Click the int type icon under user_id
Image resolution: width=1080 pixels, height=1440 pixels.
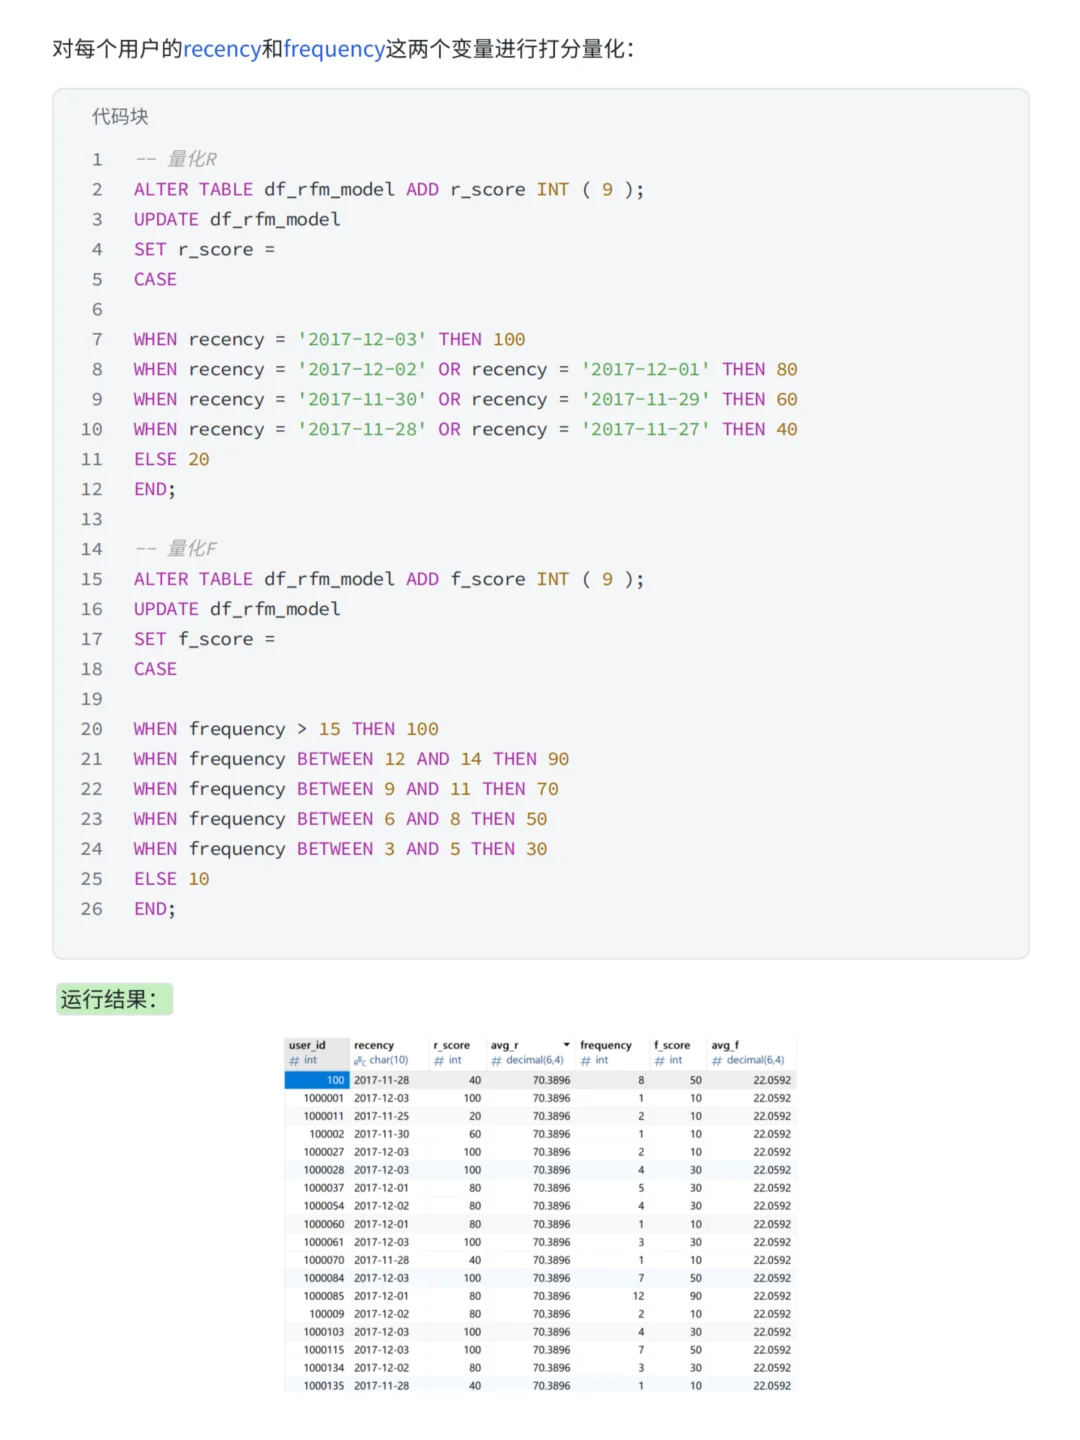click(294, 1060)
